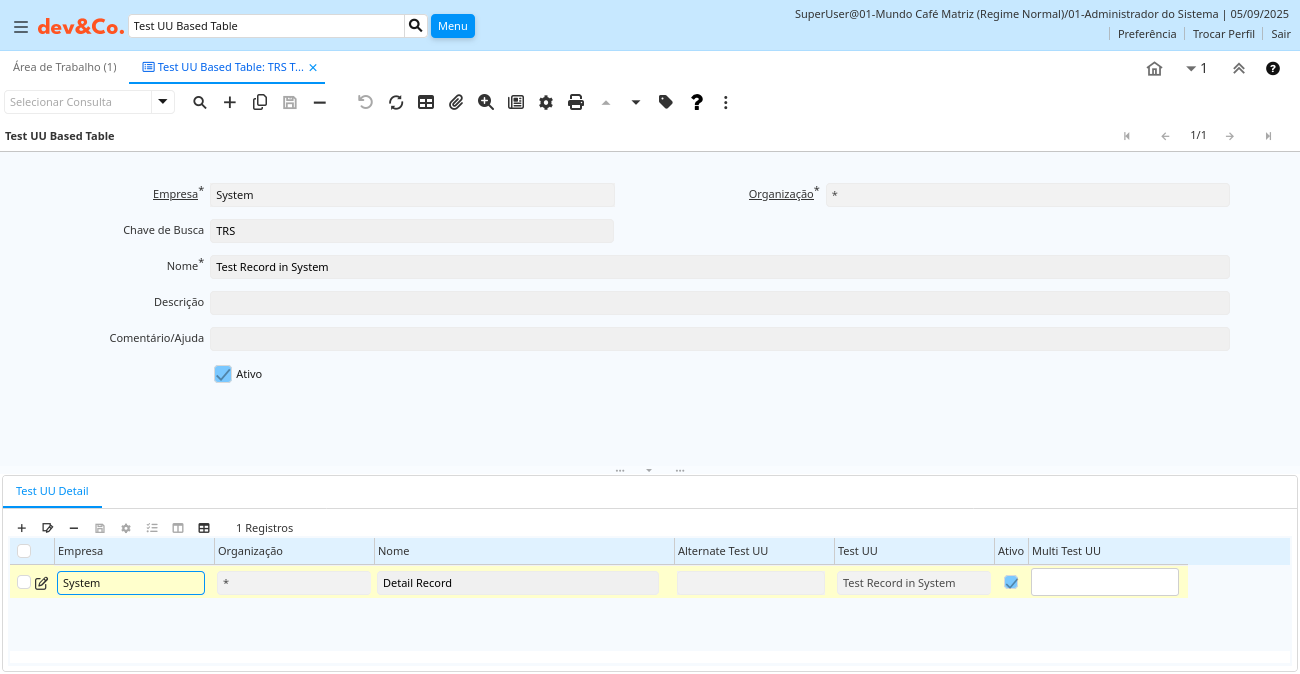1300x674 pixels.
Task: Toggle the Ativo checkbox in header form
Action: (x=223, y=374)
